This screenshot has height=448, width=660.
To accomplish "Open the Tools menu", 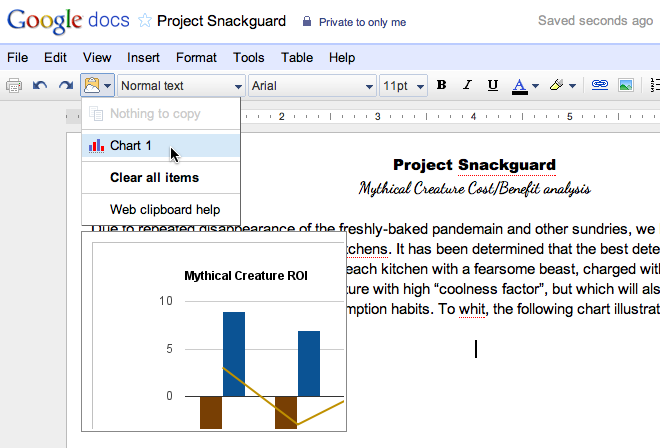I will pyautogui.click(x=248, y=57).
